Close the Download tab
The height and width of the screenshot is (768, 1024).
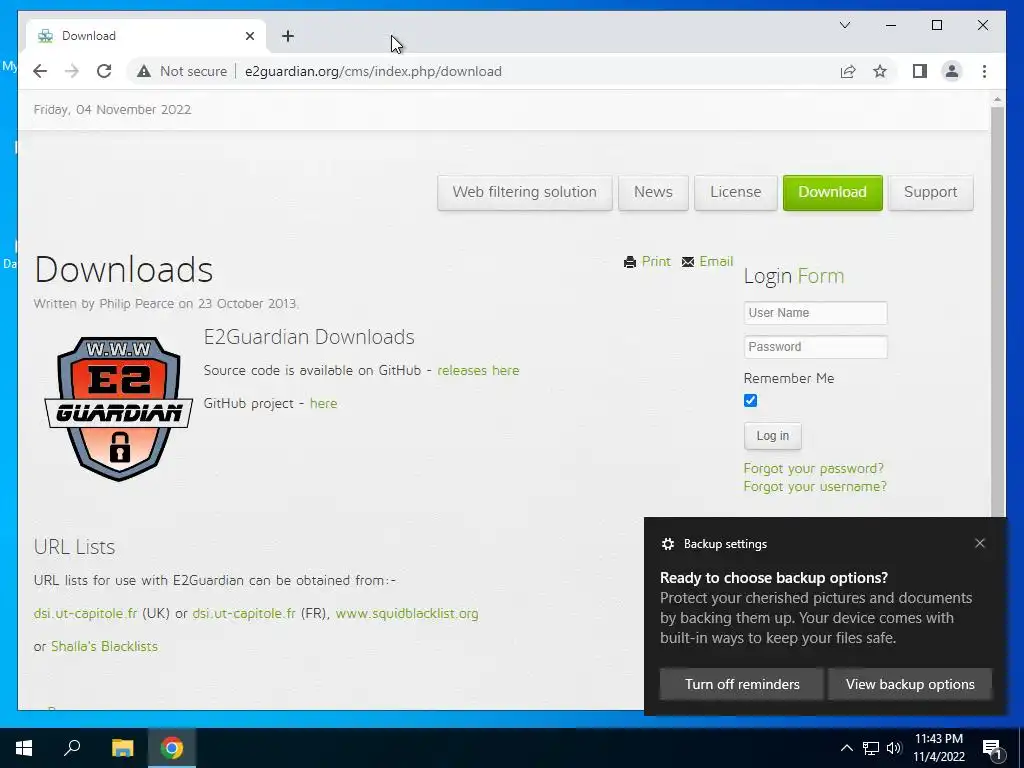249,36
